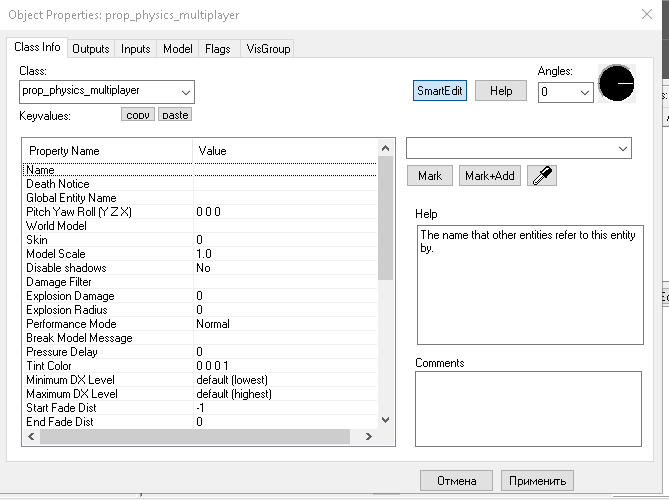Click the Применить apply button
The height and width of the screenshot is (500, 669).
click(537, 481)
